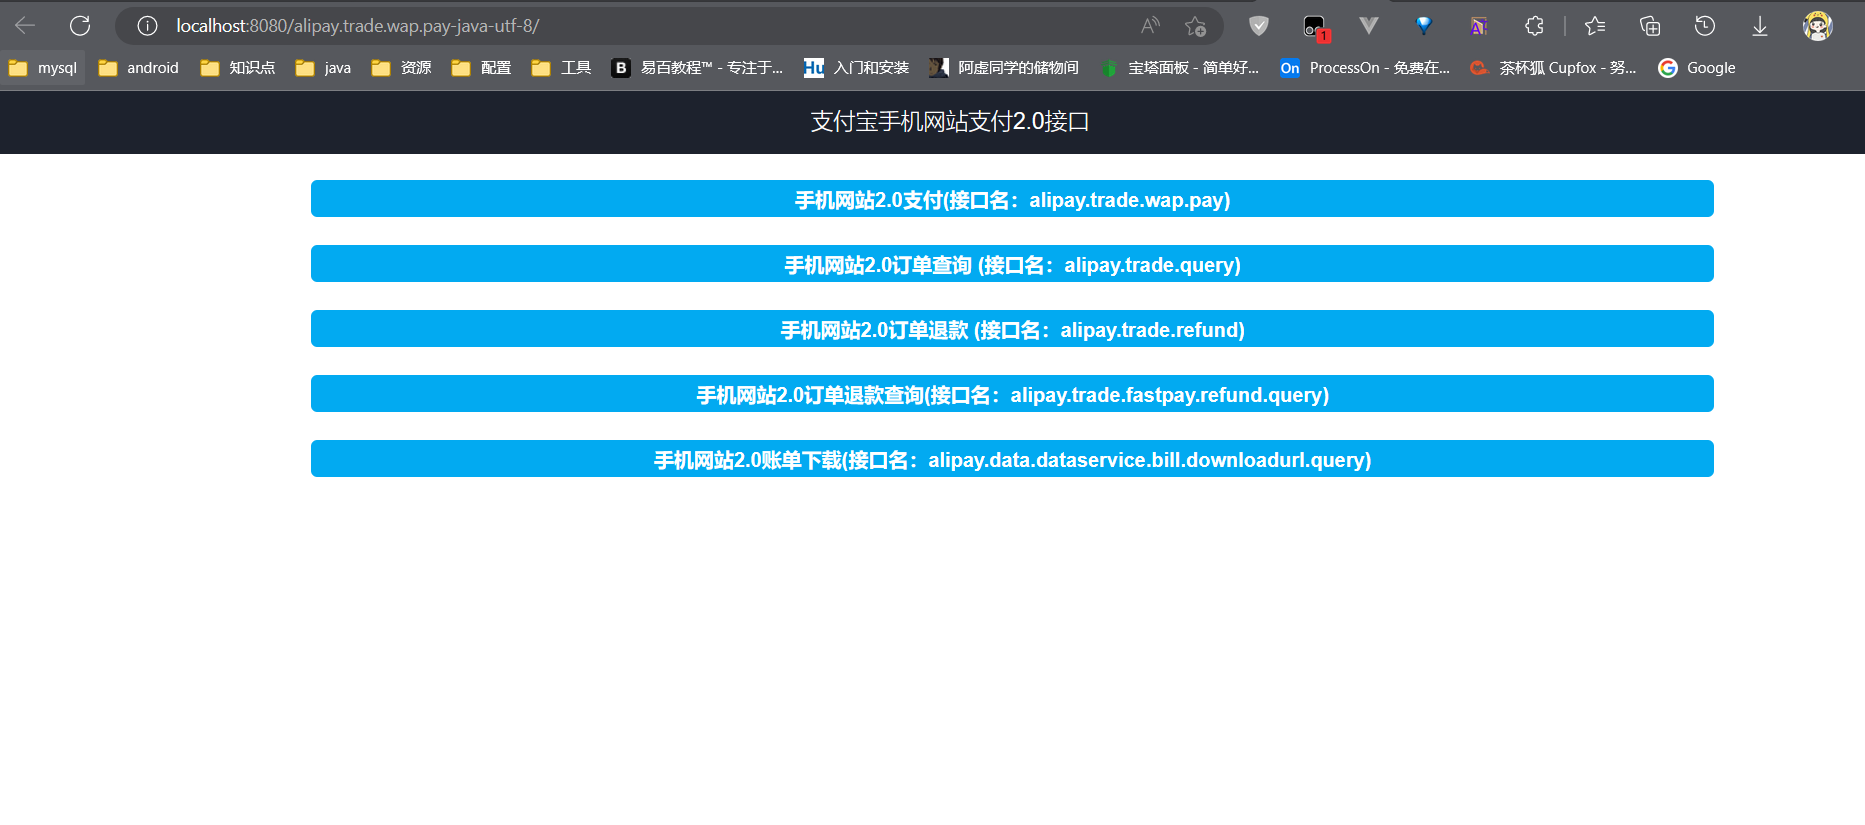Open the android bookmarks folder
This screenshot has height=825, width=1865.
[139, 68]
